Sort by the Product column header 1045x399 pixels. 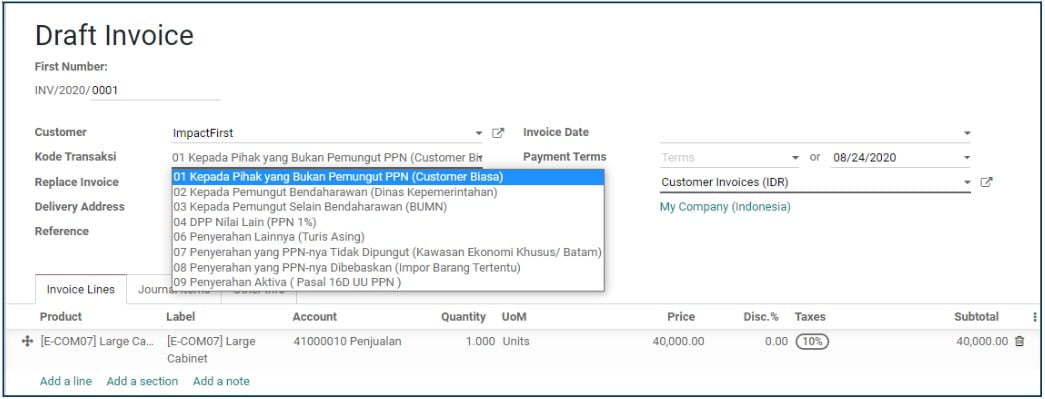(61, 316)
